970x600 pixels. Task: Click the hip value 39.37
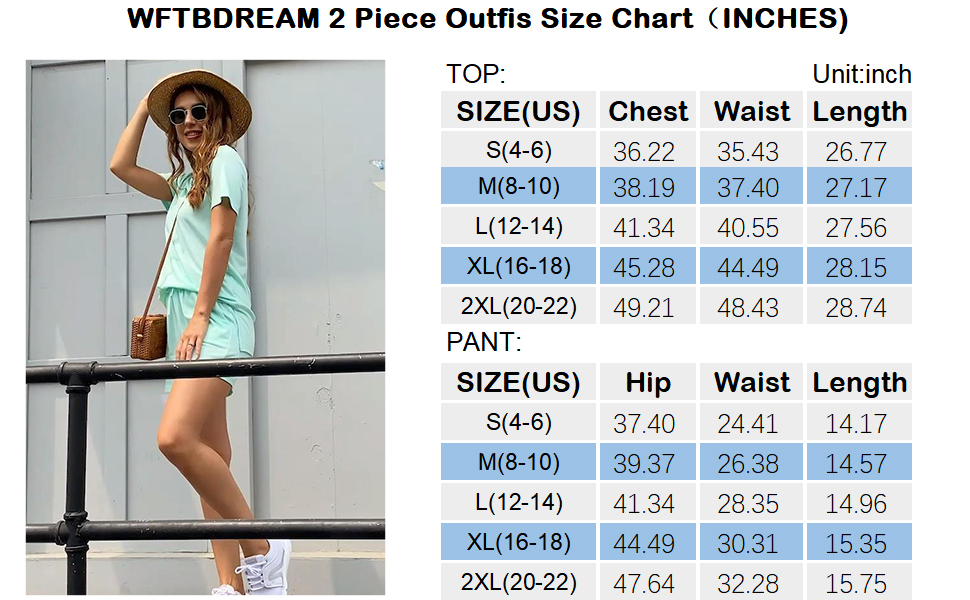(644, 464)
